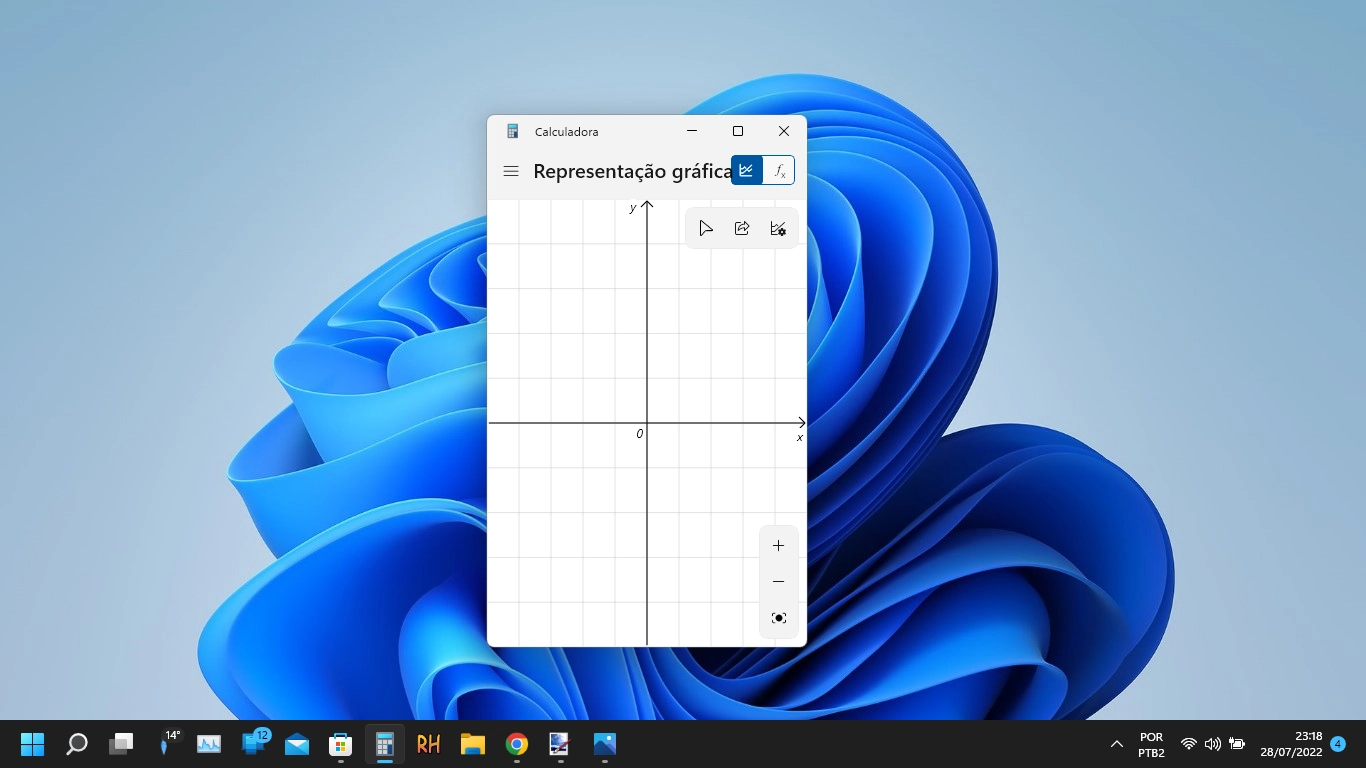This screenshot has height=768, width=1366.
Task: Open Wi-Fi network settings in the tray
Action: pos(1189,744)
